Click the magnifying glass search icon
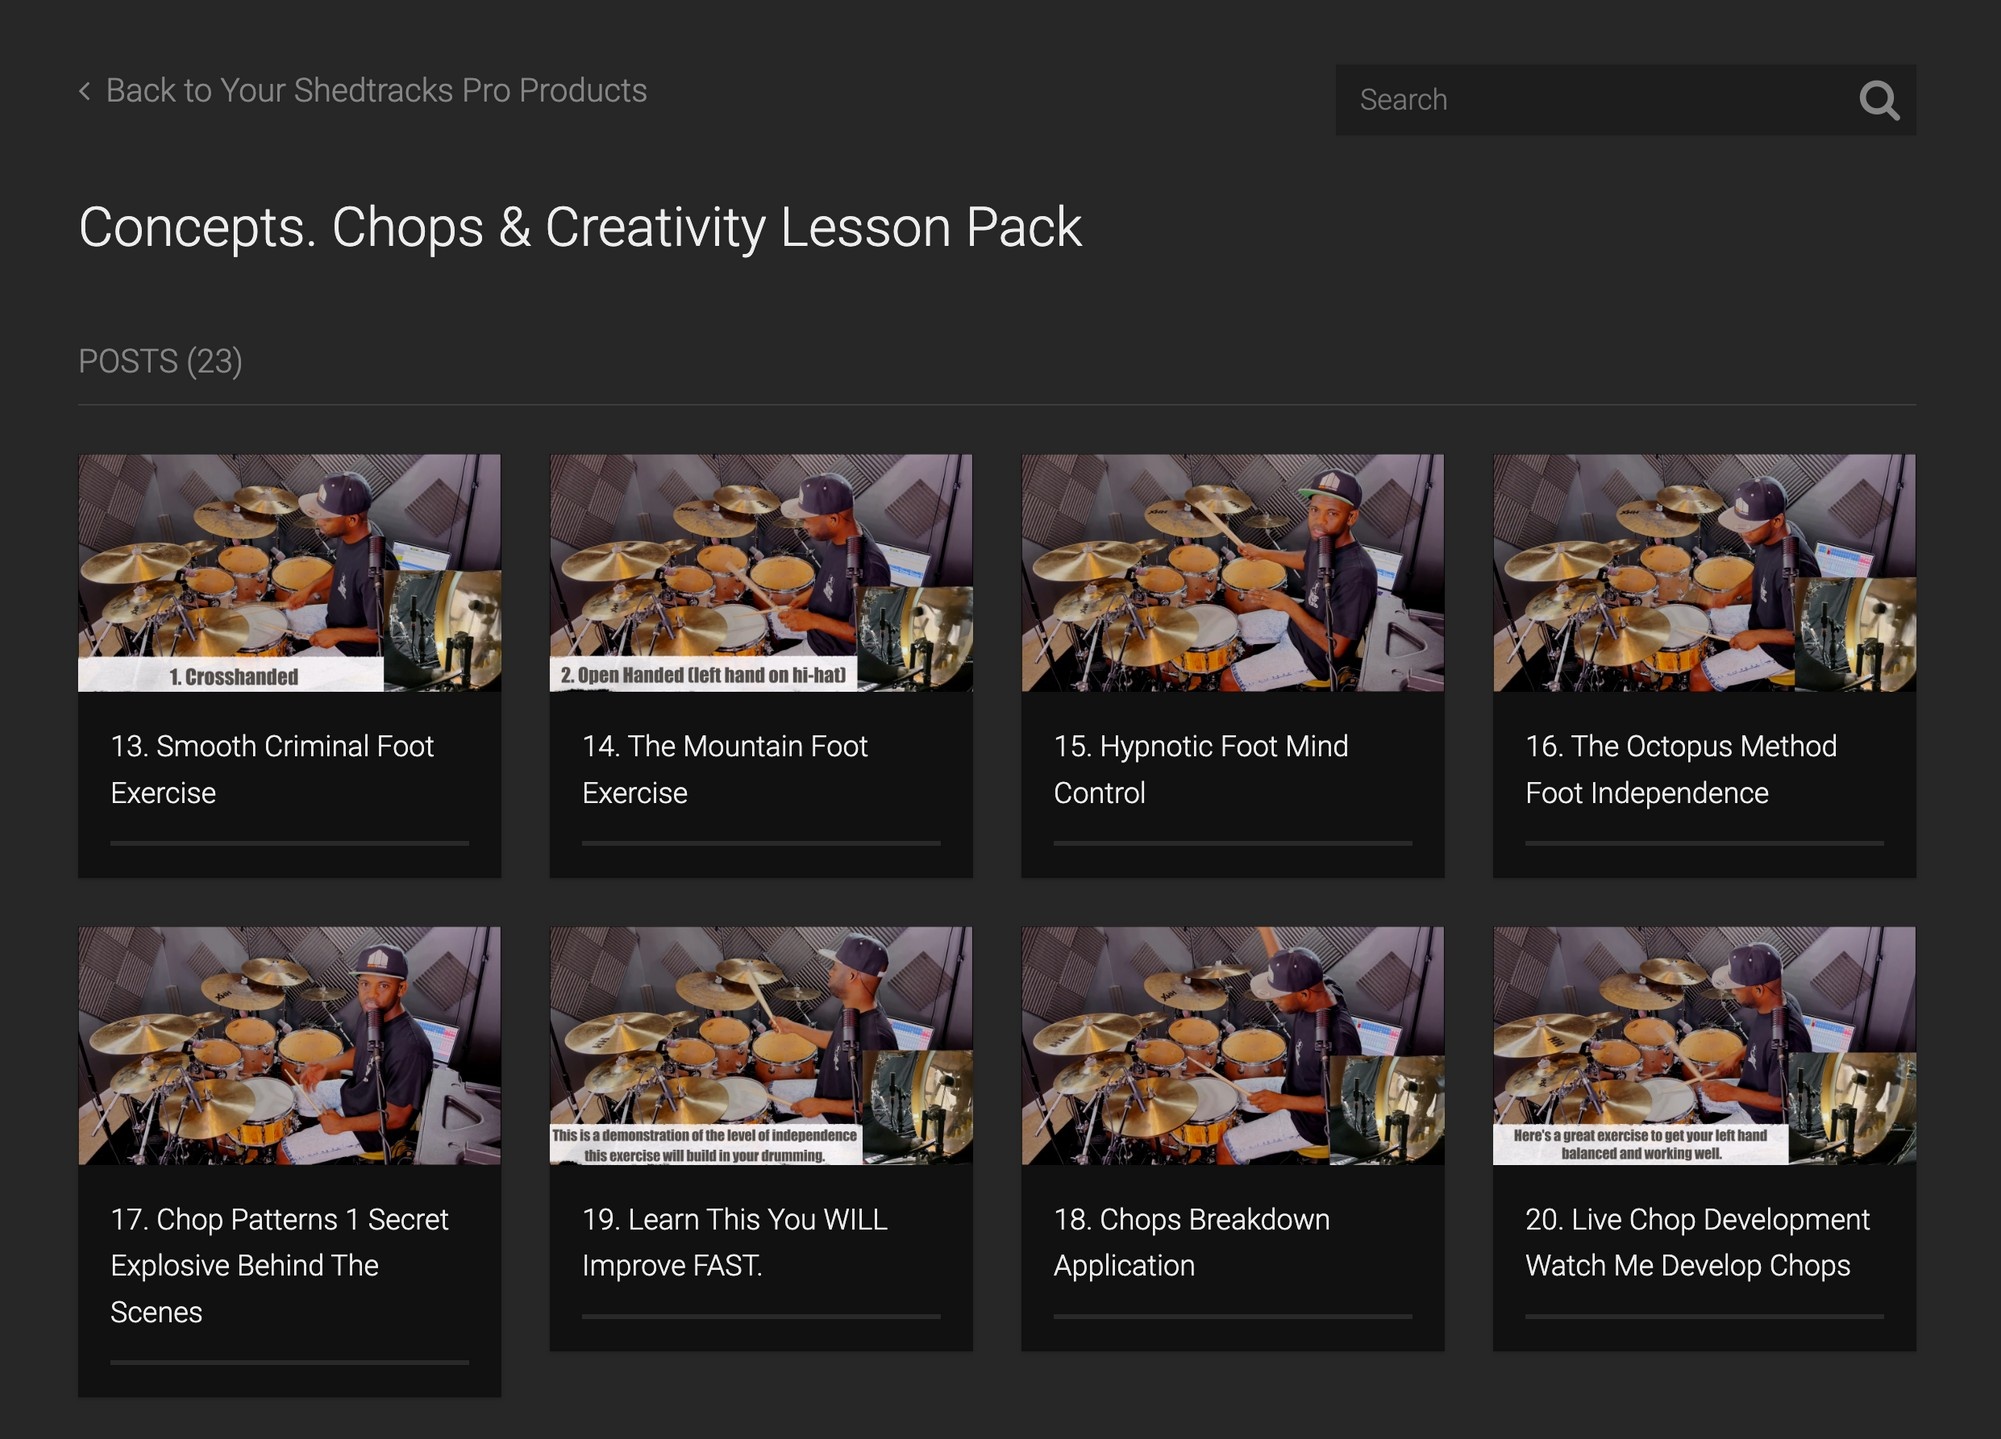Image resolution: width=2001 pixels, height=1439 pixels. [x=1878, y=100]
